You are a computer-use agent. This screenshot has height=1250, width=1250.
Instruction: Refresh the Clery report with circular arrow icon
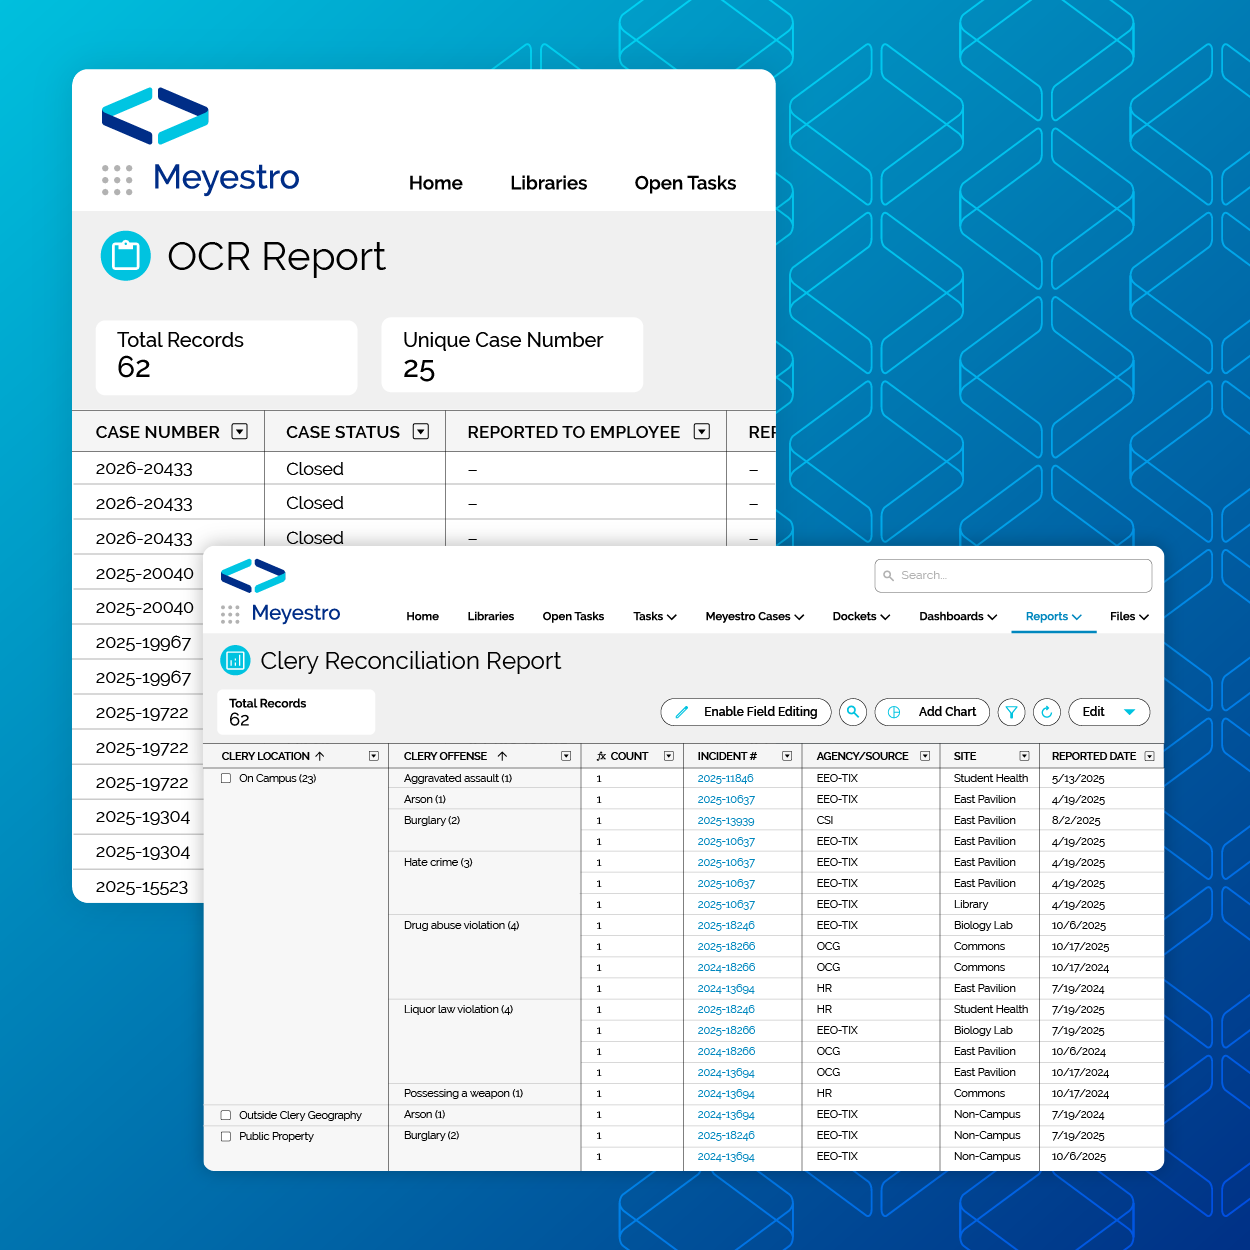(1047, 712)
